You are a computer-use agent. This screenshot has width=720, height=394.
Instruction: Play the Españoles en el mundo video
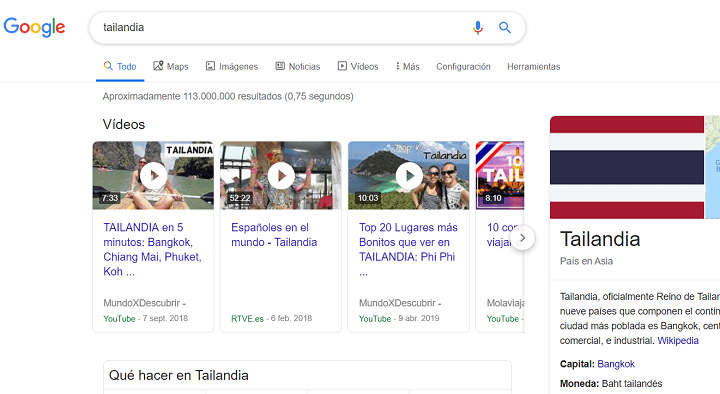(x=281, y=175)
